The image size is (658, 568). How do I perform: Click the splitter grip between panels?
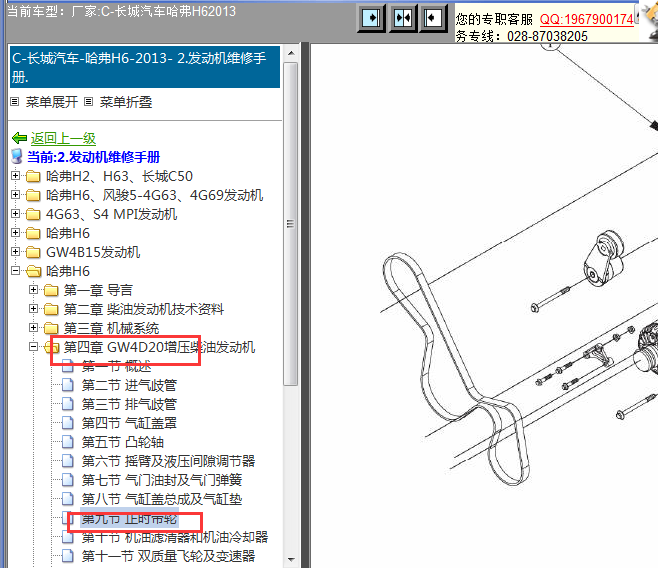[305, 305]
